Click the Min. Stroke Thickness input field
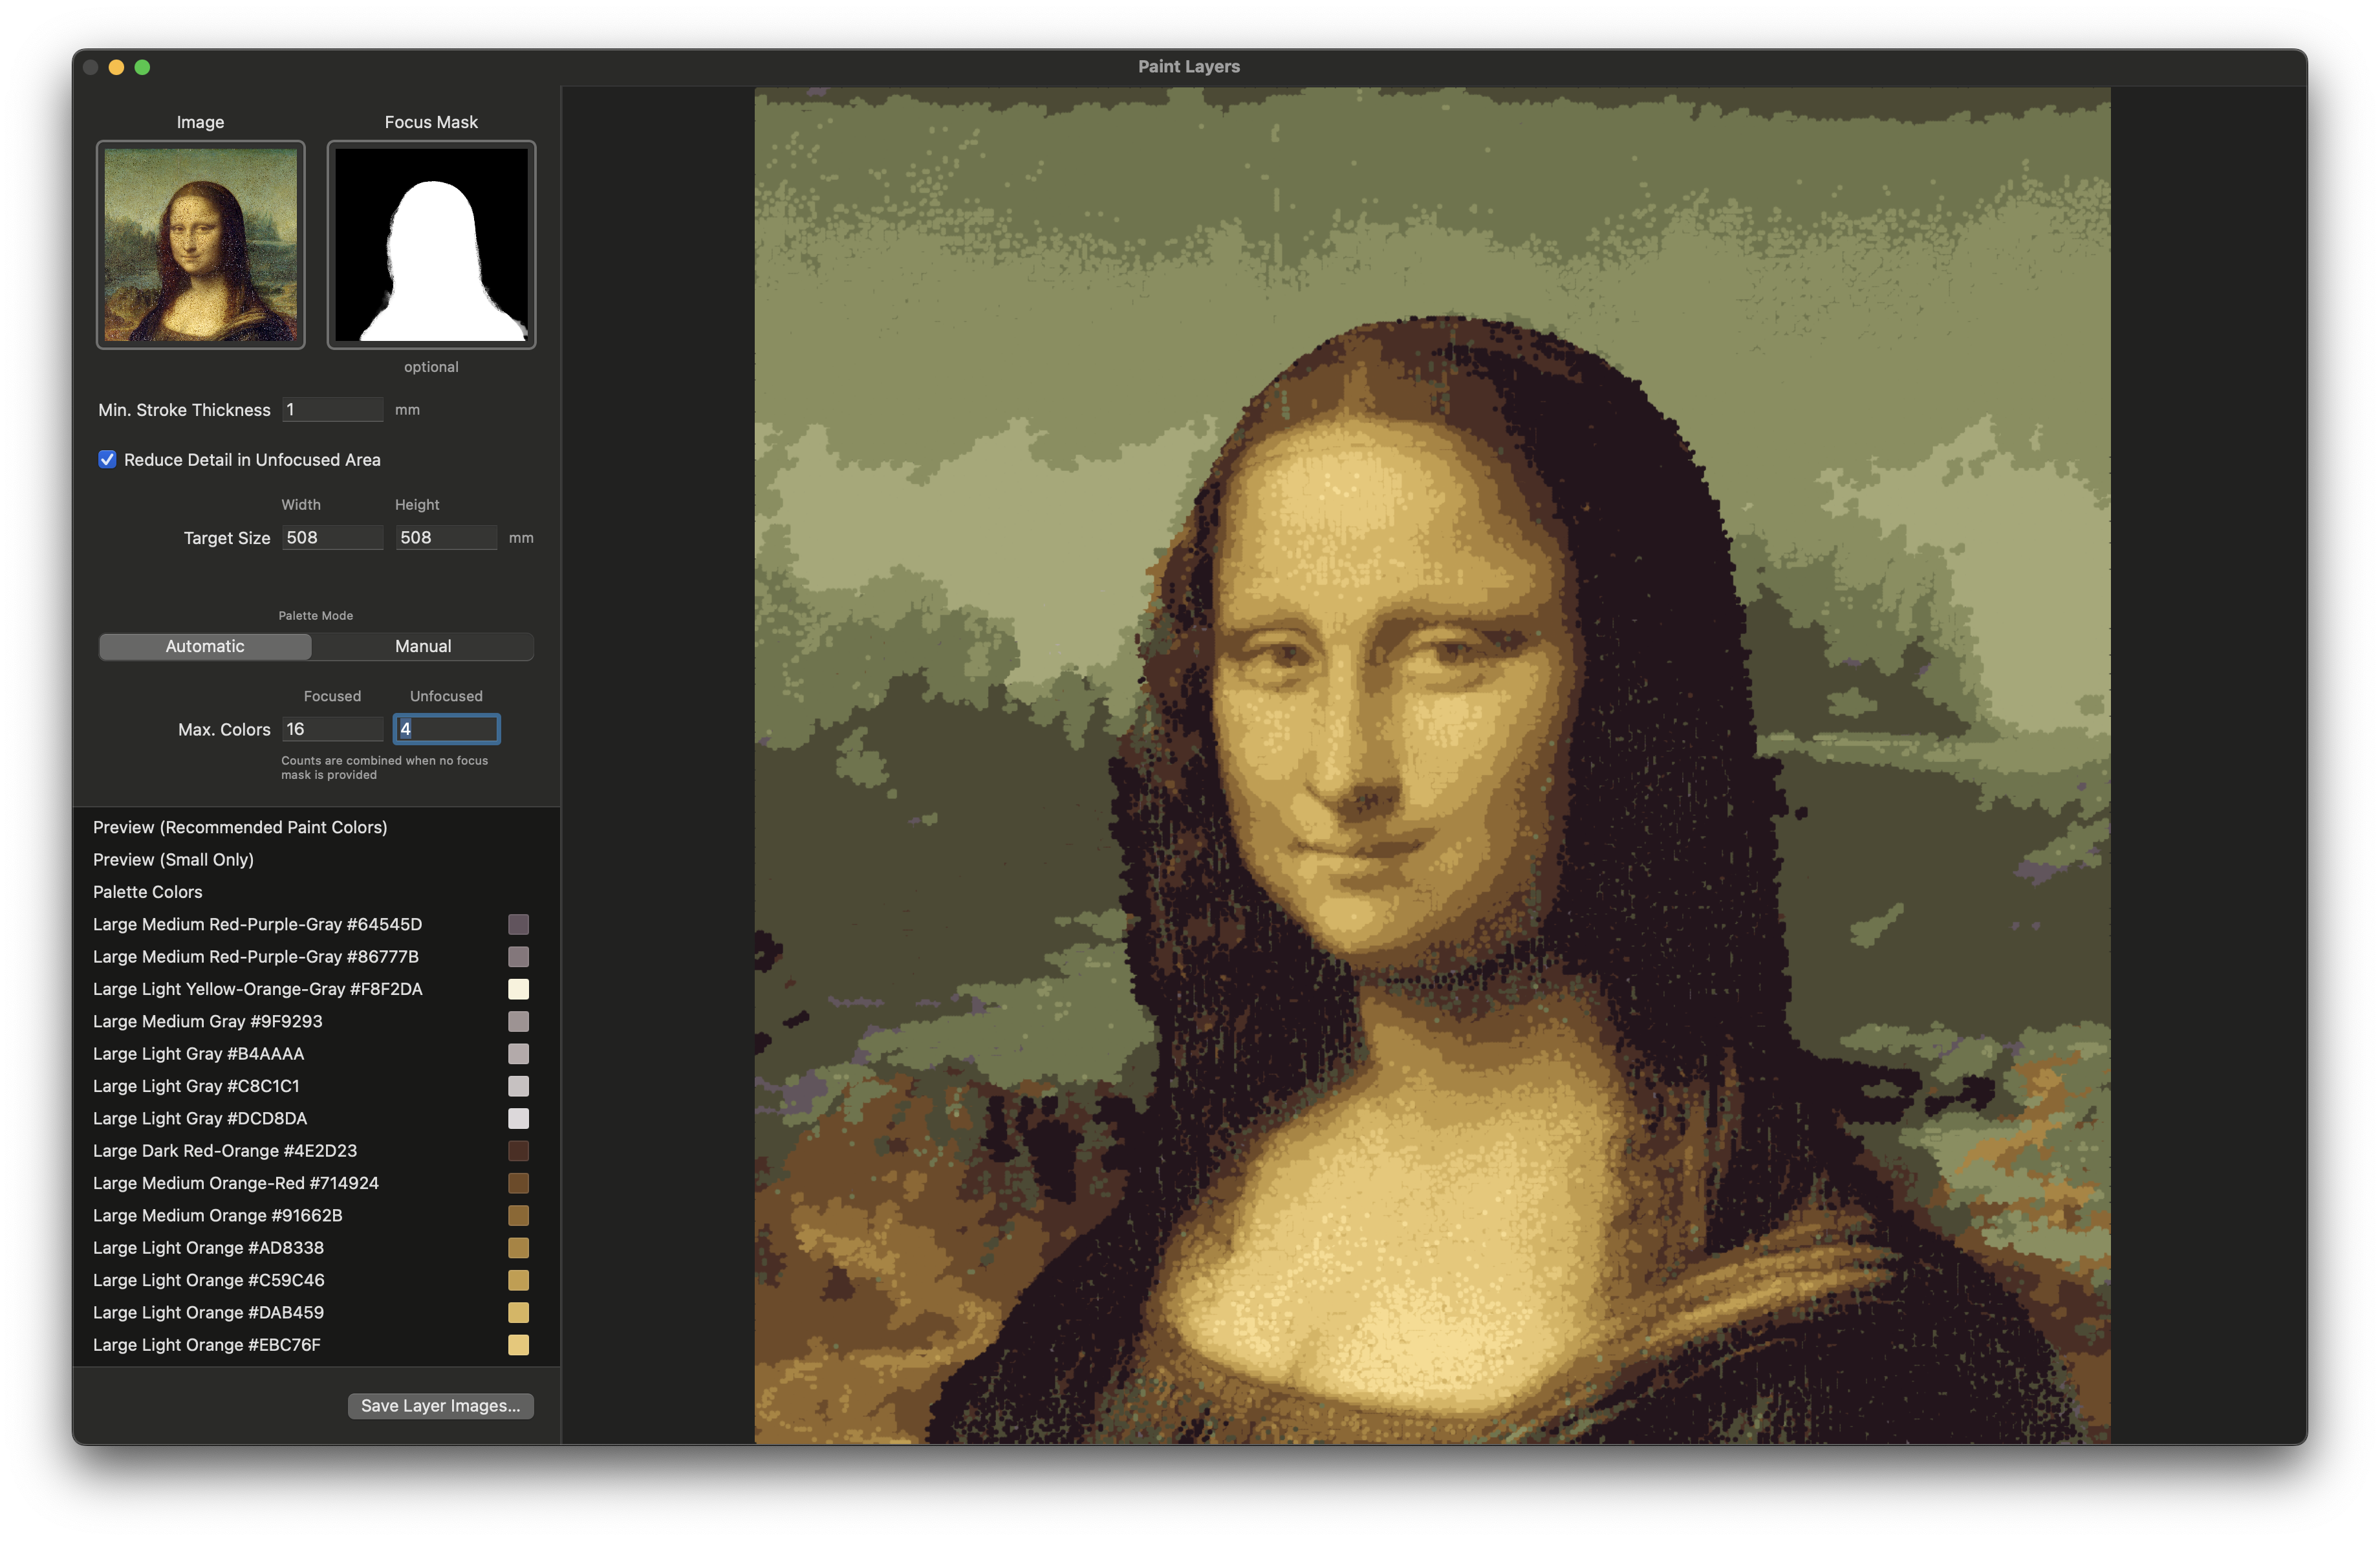 coord(333,409)
